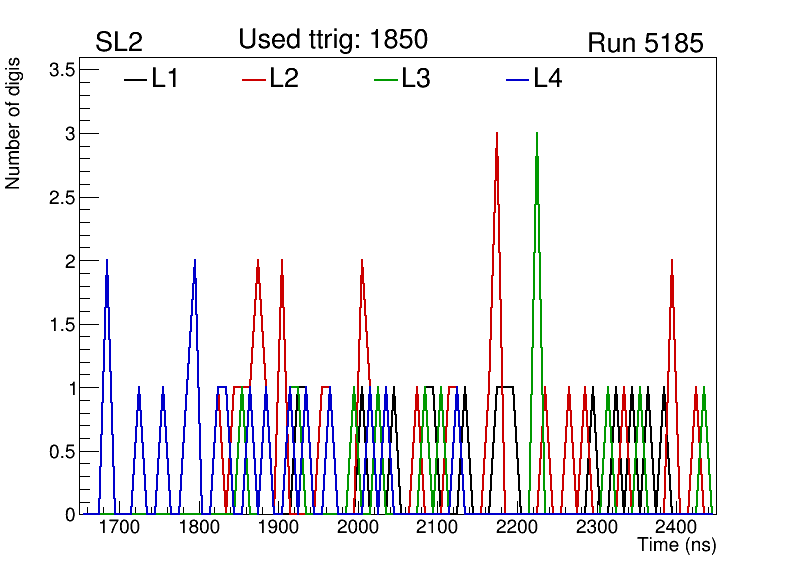Click the 'Time (ns)' x-axis title

[x=677, y=546]
